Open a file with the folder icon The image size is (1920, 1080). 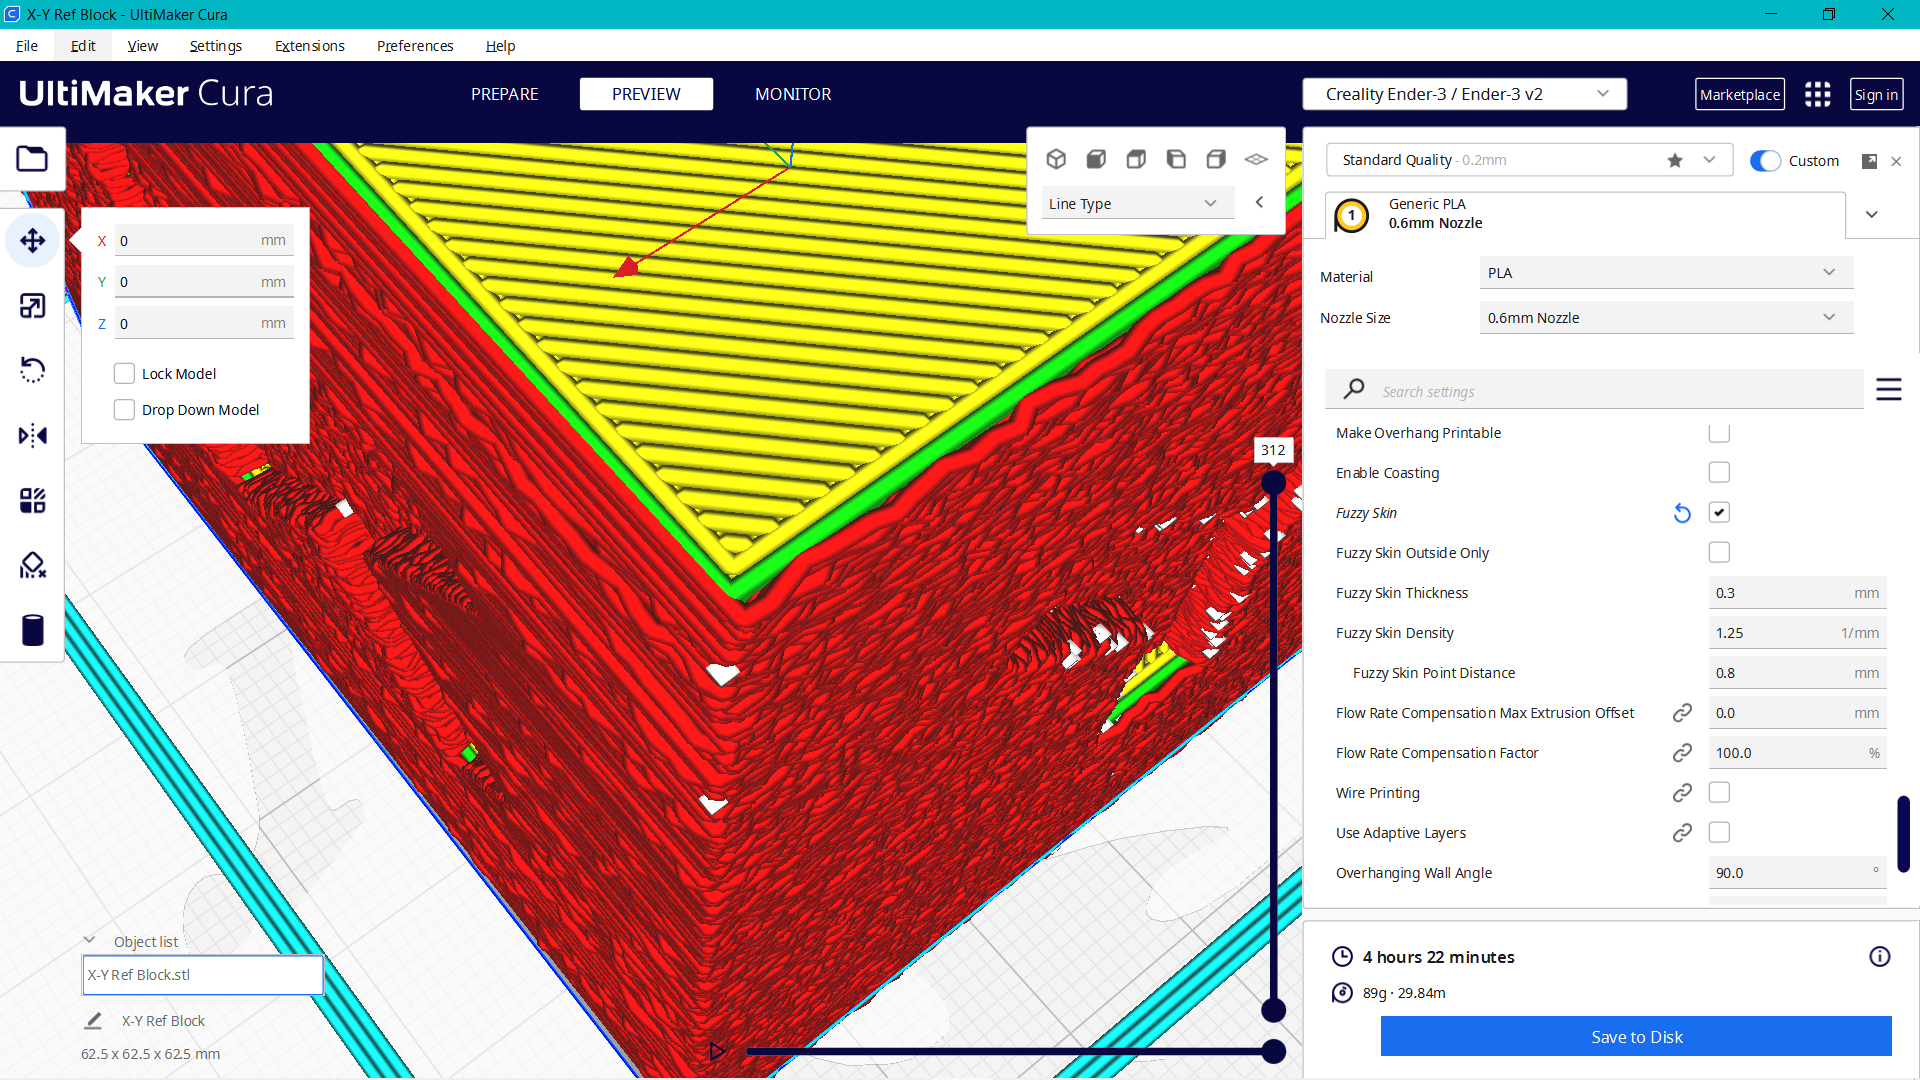coord(33,159)
